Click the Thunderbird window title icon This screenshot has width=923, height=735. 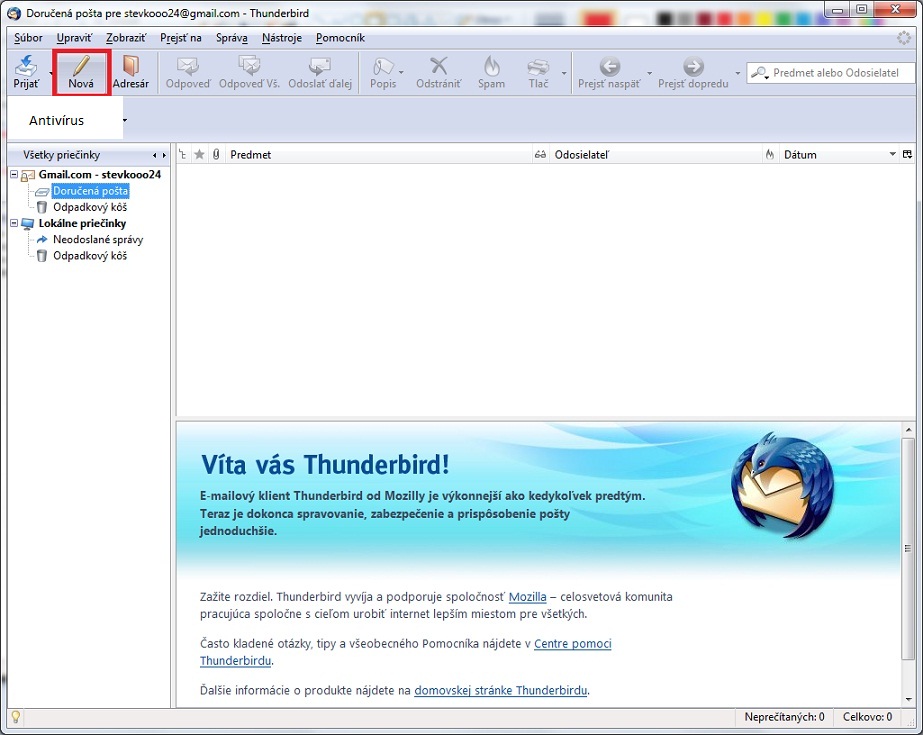[14, 13]
